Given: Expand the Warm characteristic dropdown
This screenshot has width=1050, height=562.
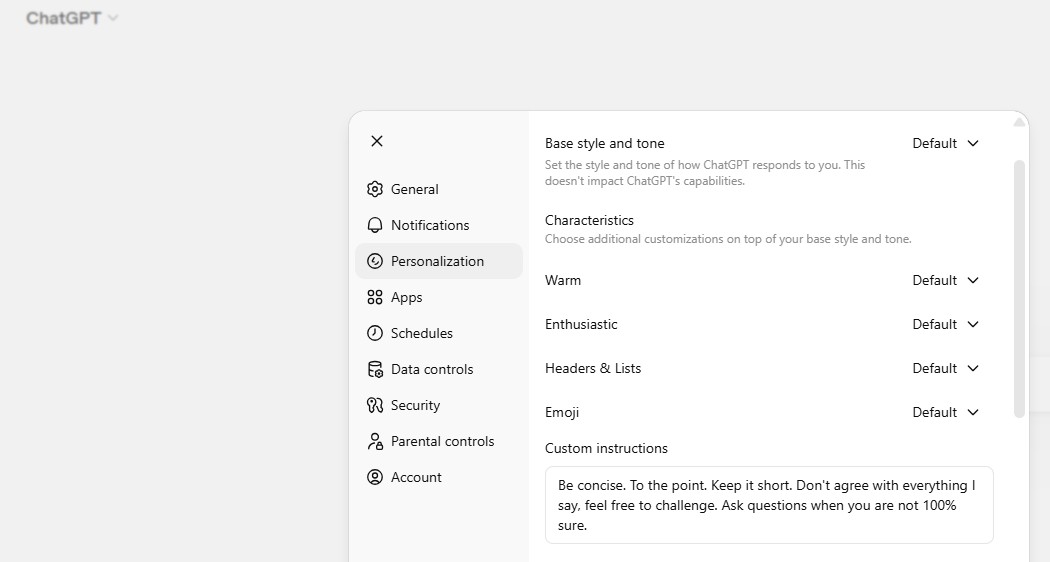Looking at the screenshot, I should (945, 280).
